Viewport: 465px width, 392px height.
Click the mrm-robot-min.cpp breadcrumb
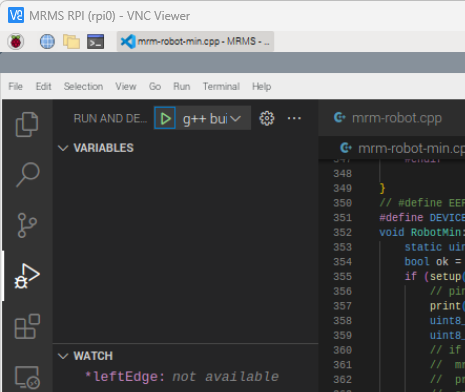click(402, 148)
